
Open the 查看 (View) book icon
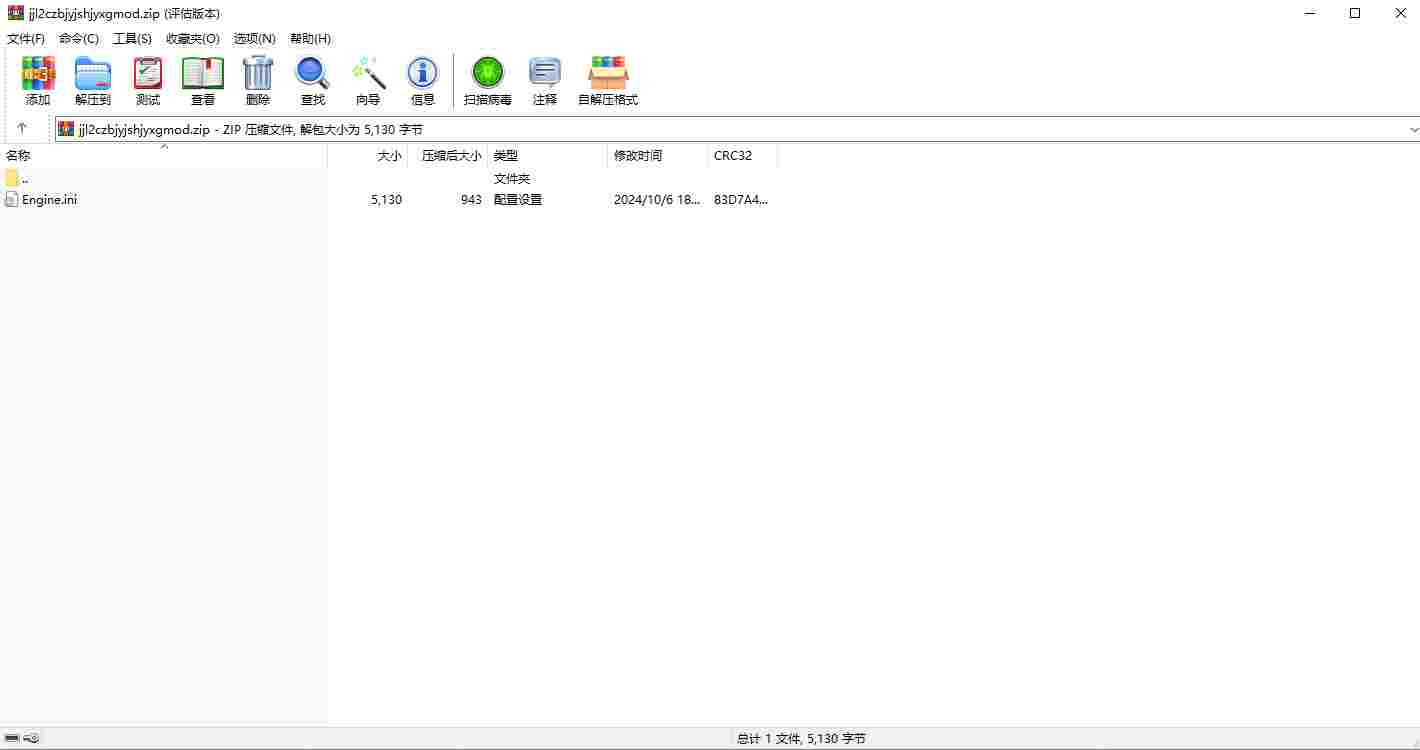coord(203,73)
